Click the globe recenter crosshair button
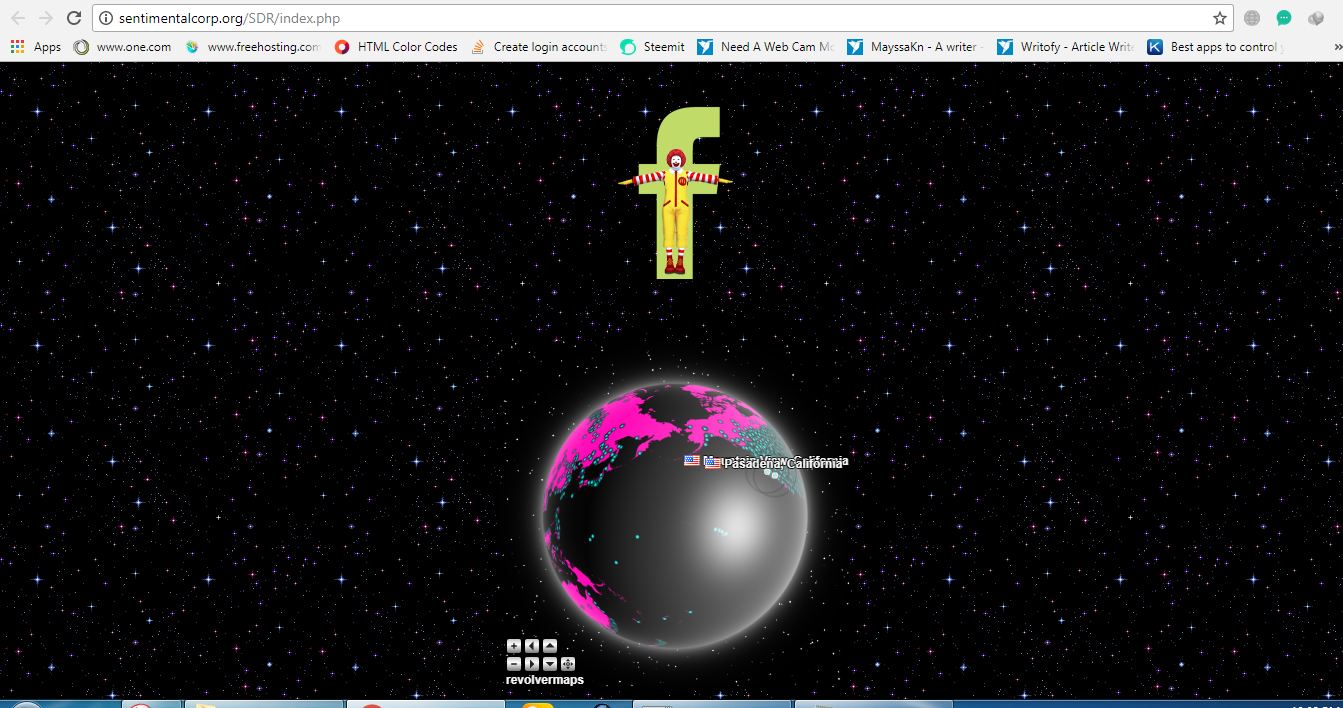The width and height of the screenshot is (1343, 708). [568, 664]
